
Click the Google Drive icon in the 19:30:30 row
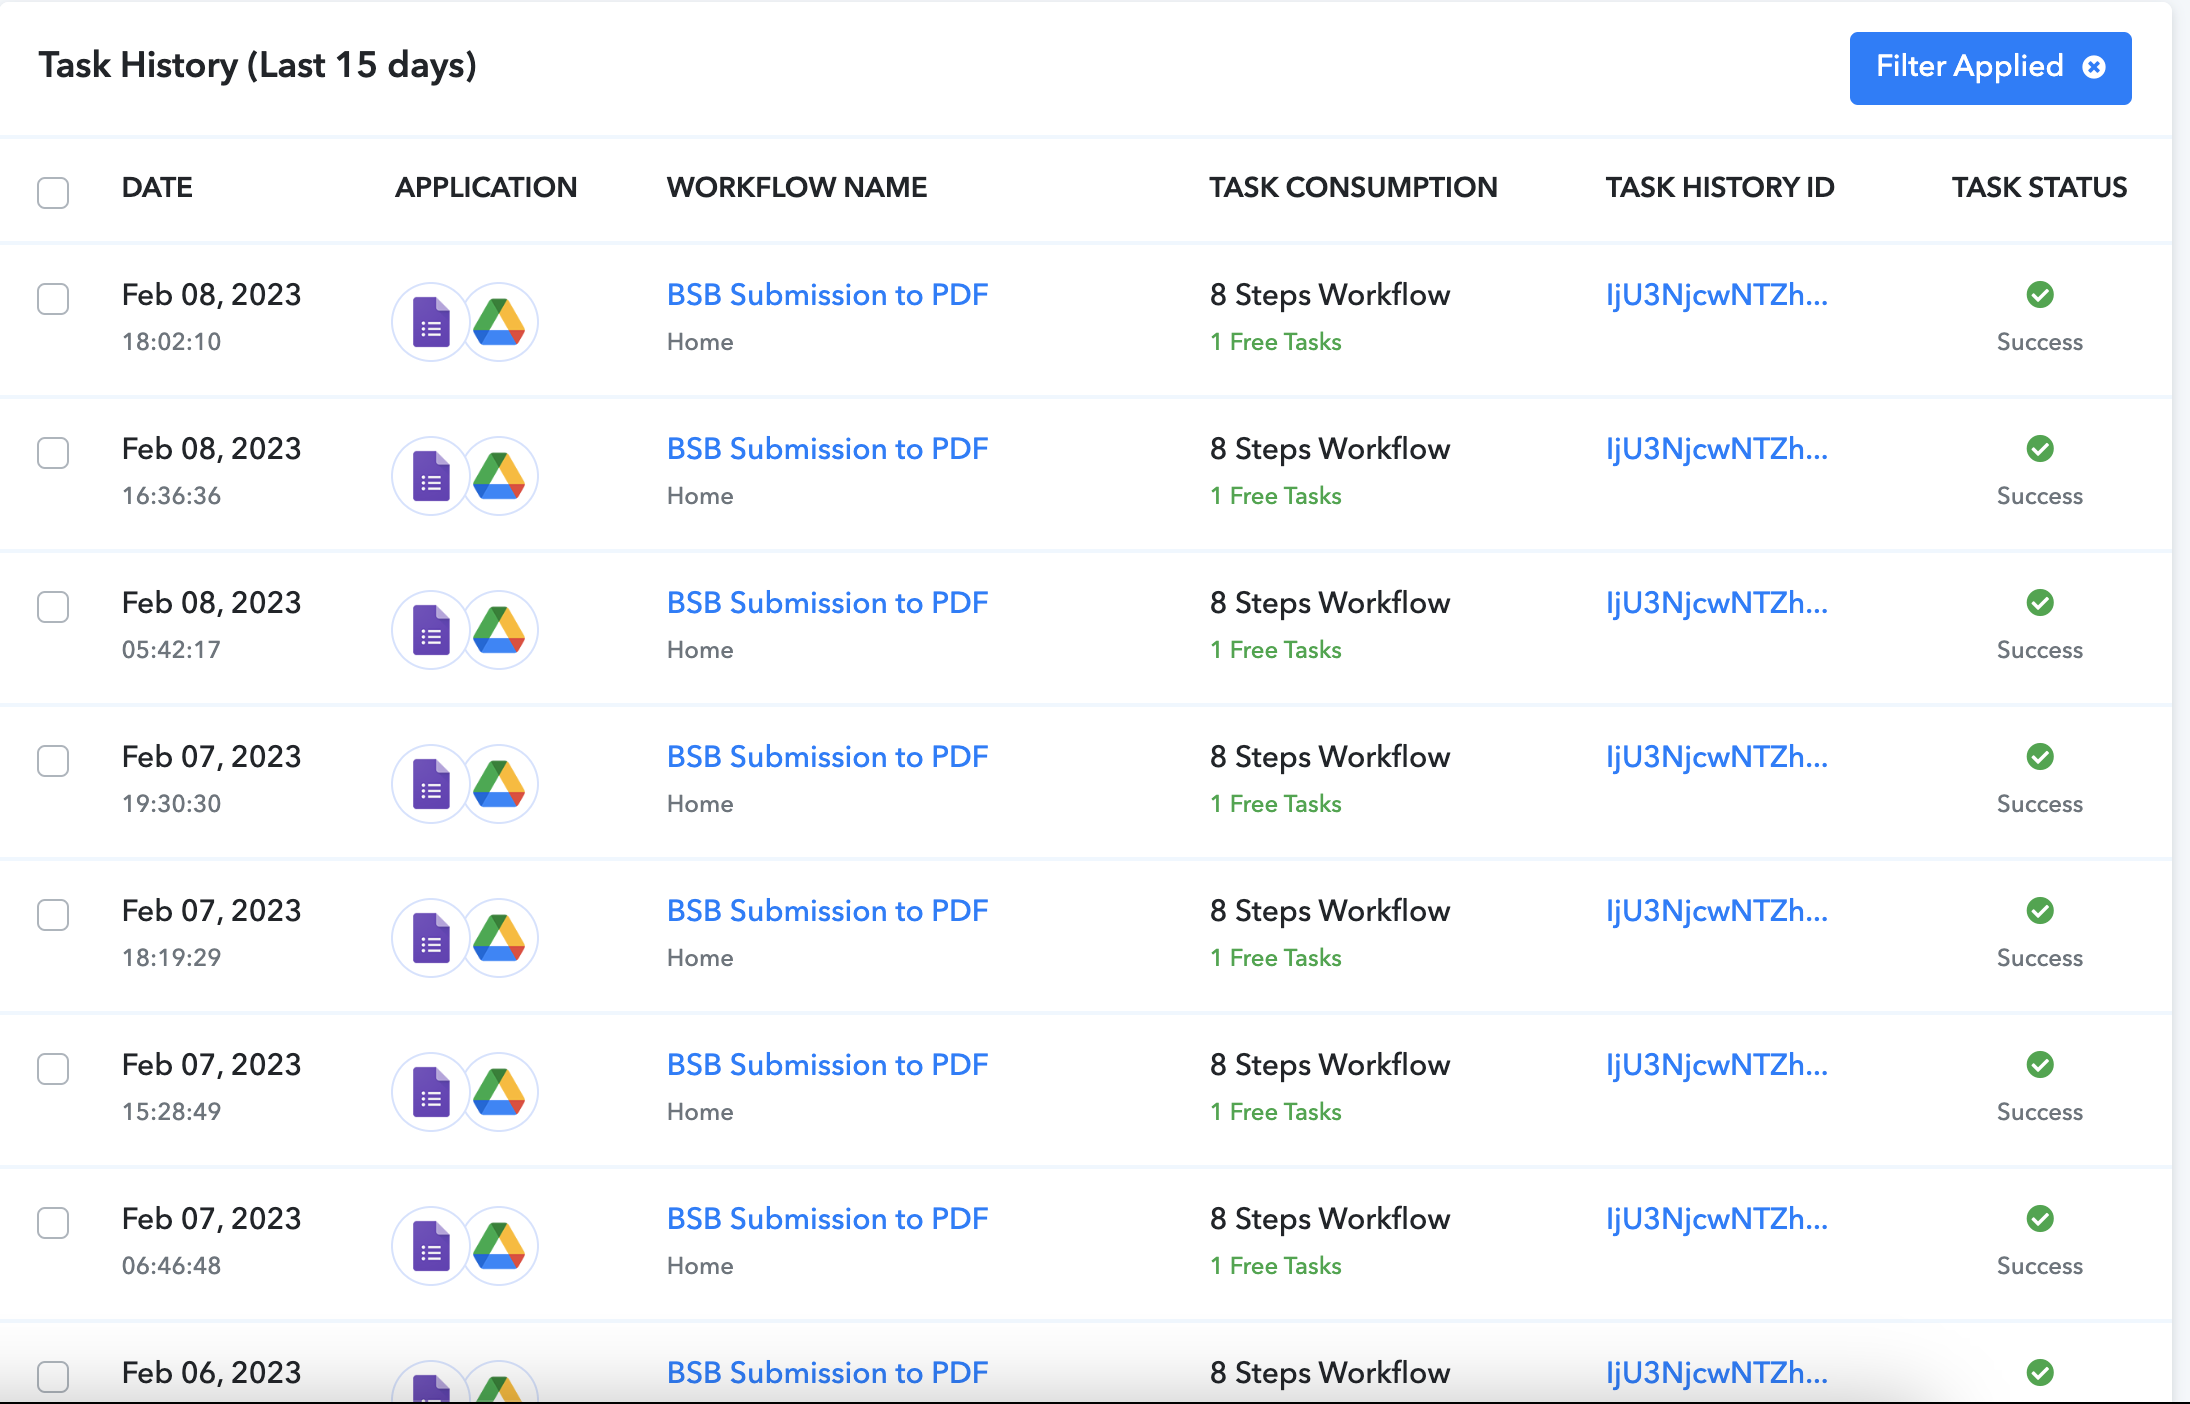tap(499, 784)
